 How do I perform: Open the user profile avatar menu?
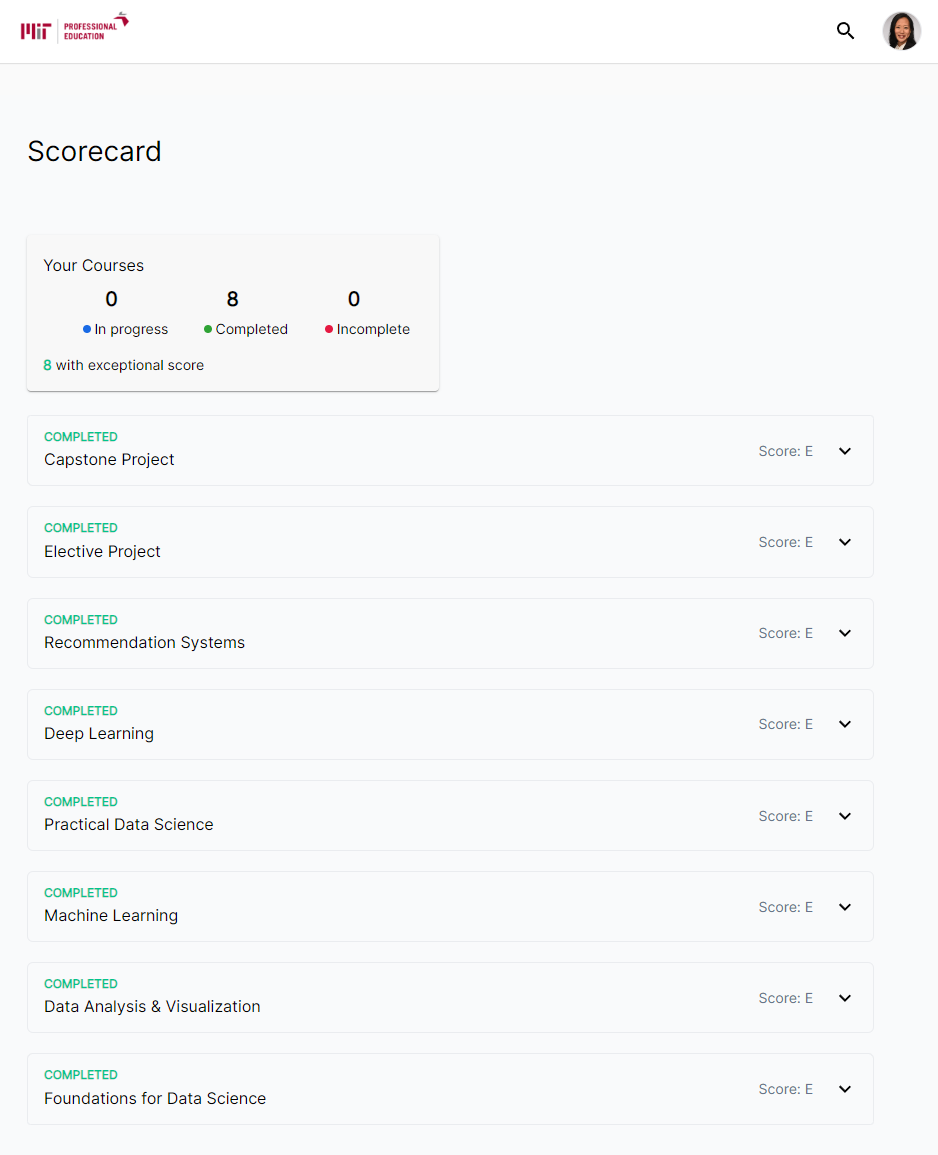901,31
